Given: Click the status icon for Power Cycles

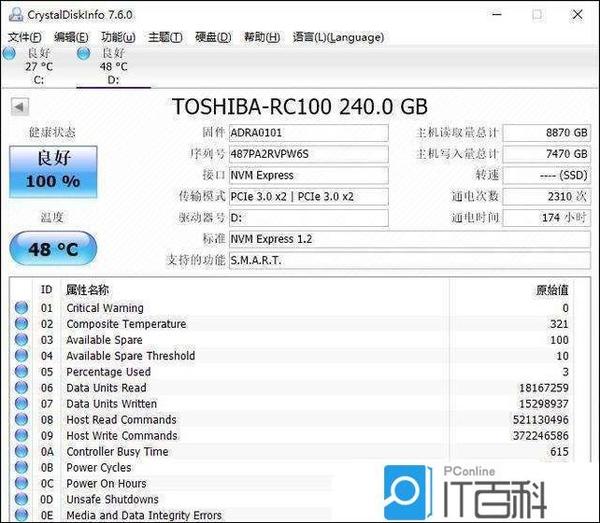Looking at the screenshot, I should pos(21,467).
